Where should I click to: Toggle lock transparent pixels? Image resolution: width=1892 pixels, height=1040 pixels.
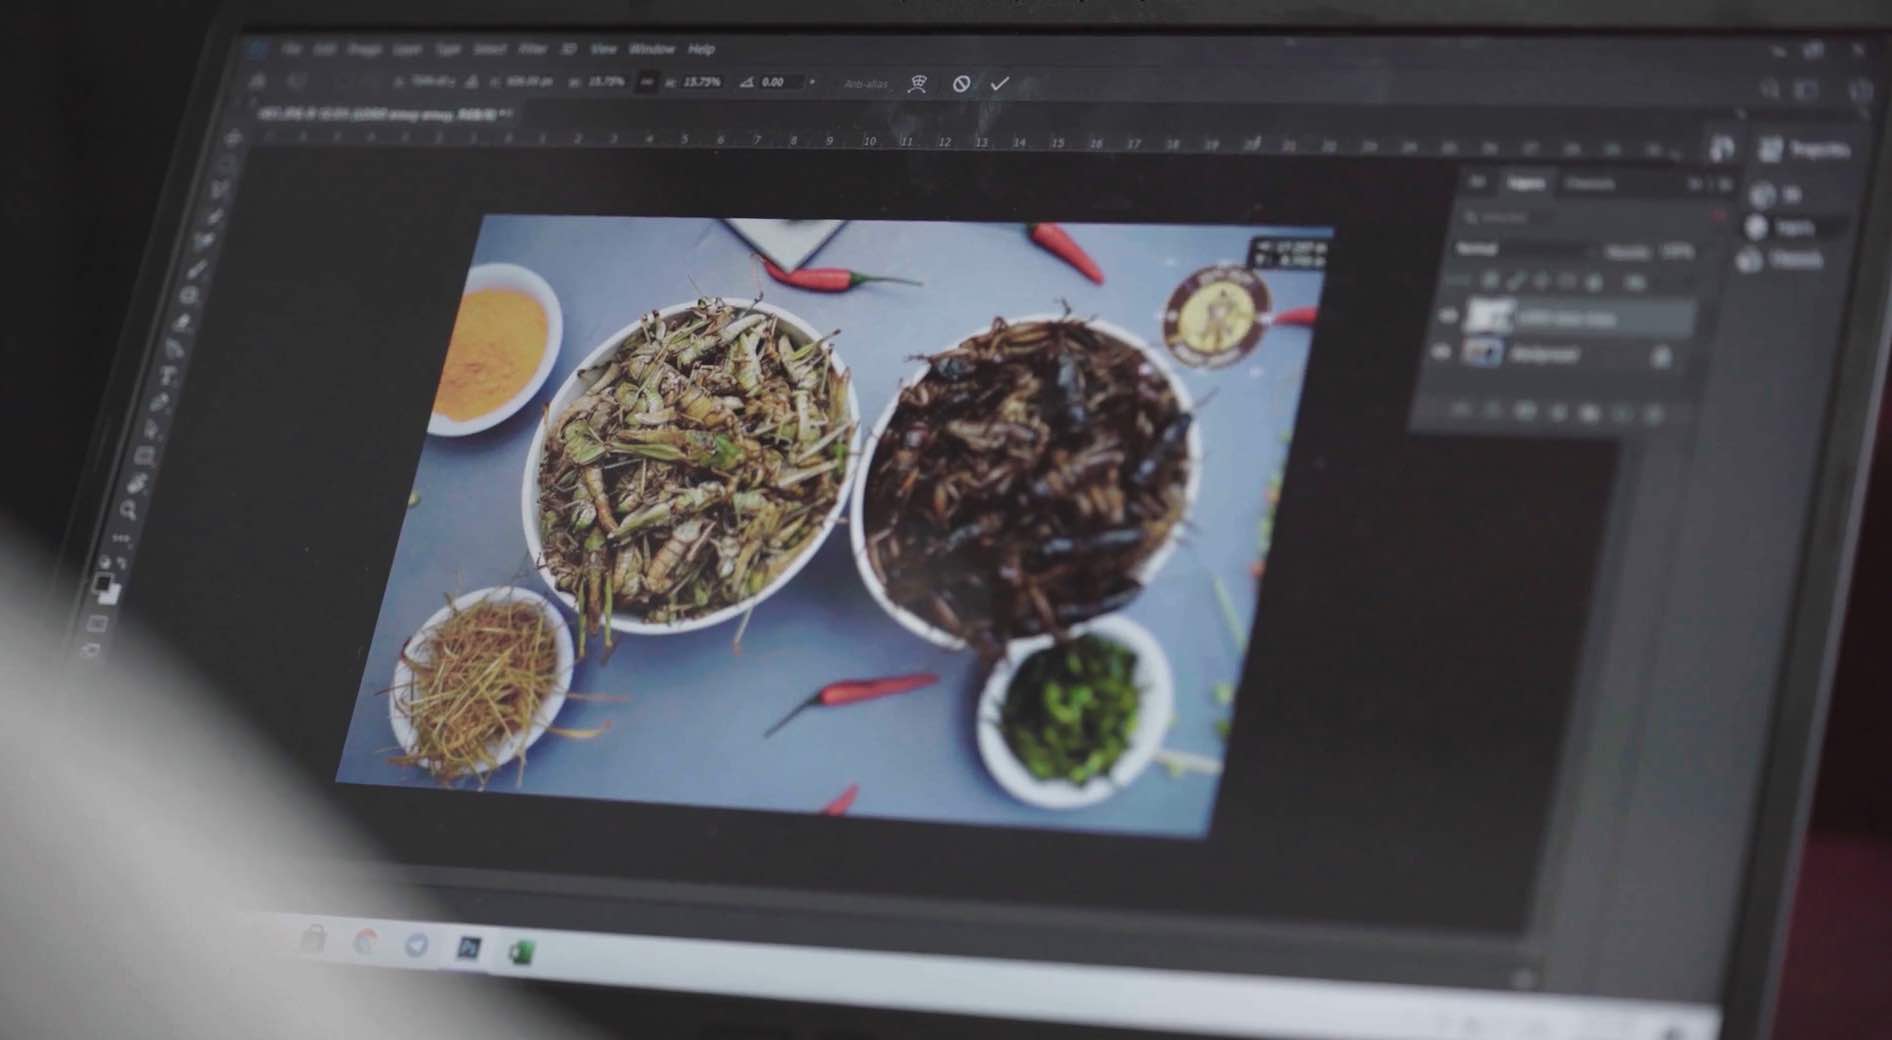(x=1489, y=282)
